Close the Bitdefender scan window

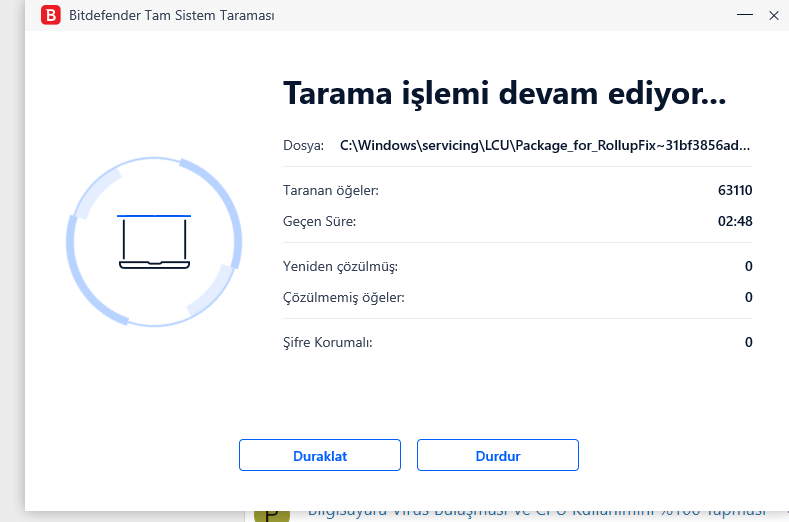tap(774, 16)
